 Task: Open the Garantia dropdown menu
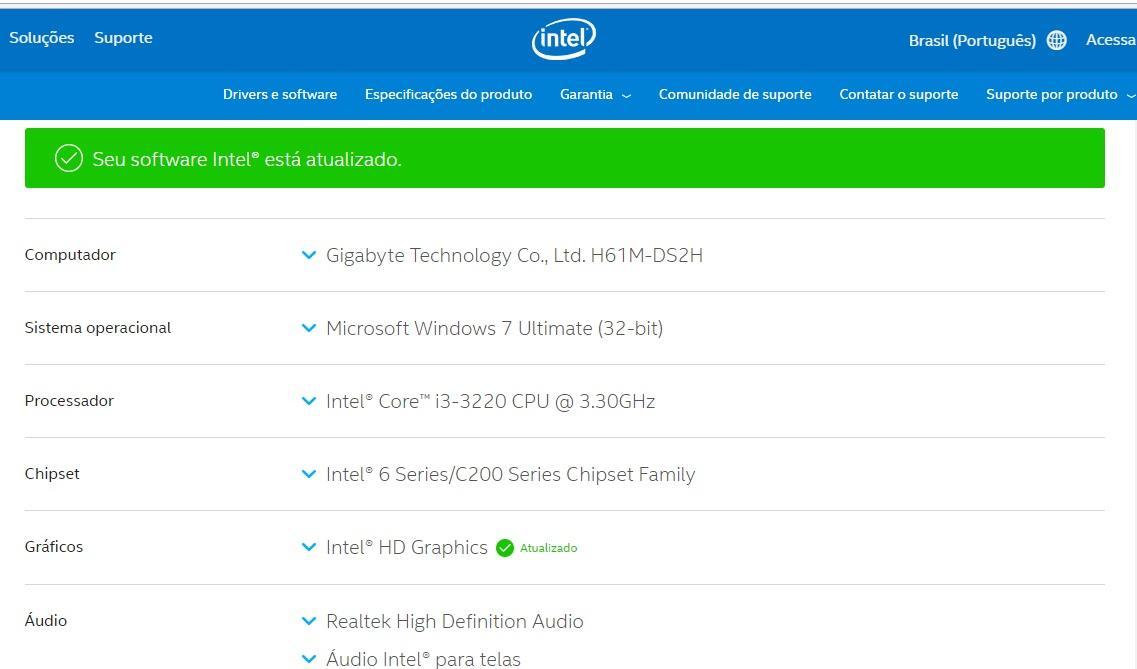pyautogui.click(x=595, y=94)
